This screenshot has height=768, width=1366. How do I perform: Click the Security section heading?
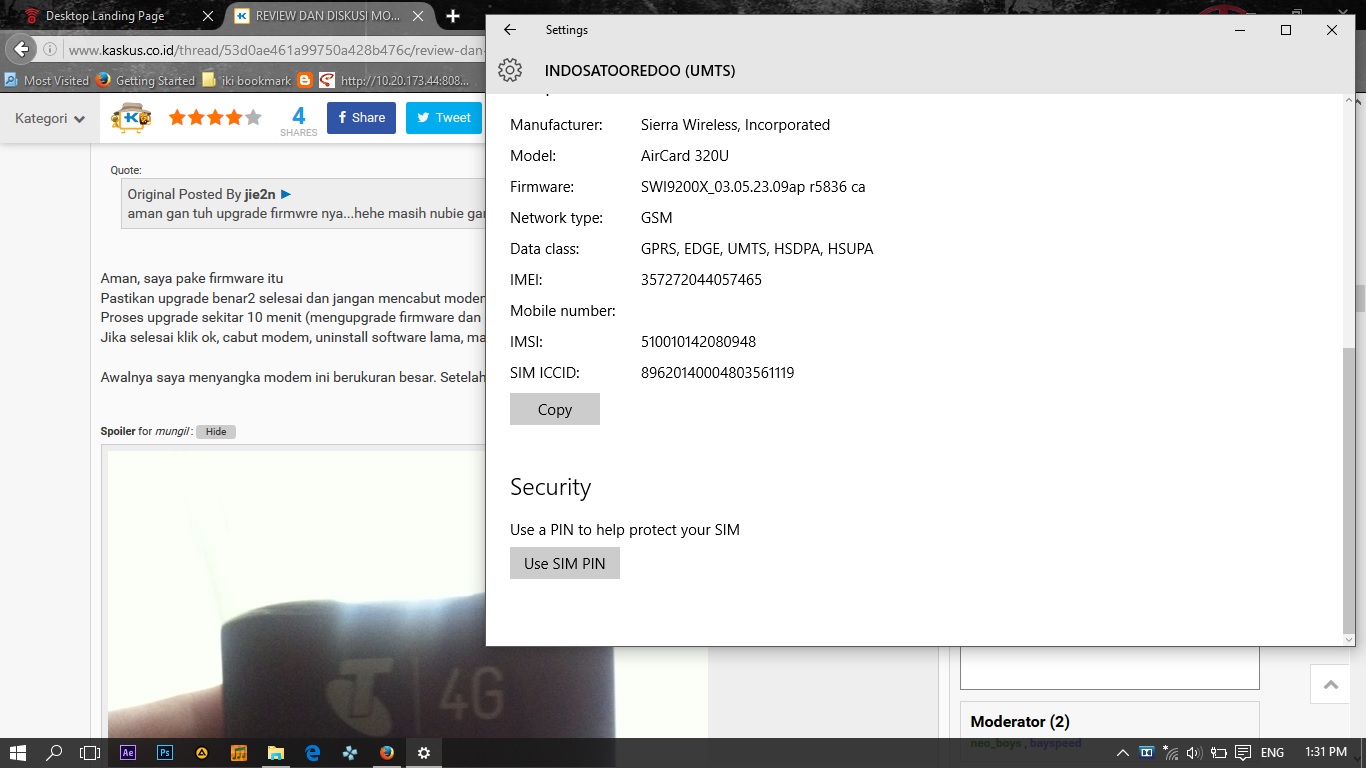tap(550, 487)
